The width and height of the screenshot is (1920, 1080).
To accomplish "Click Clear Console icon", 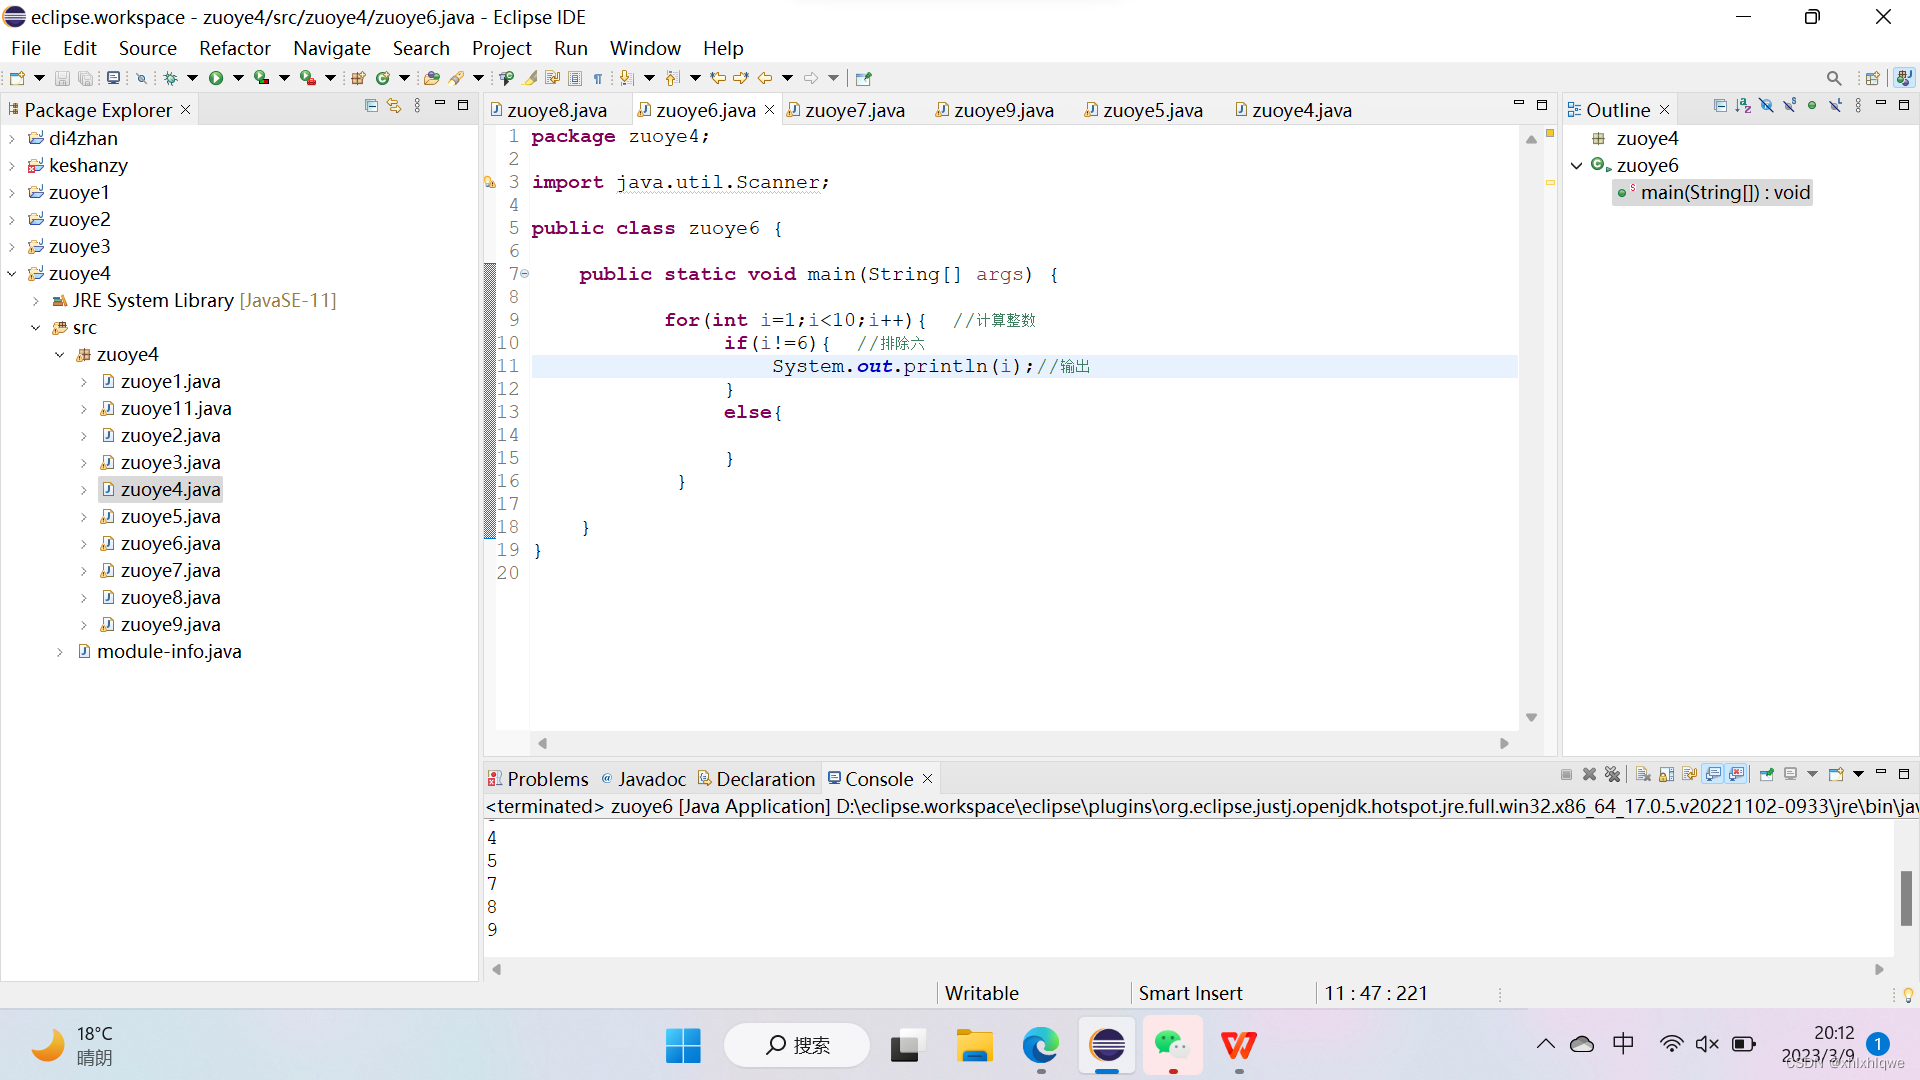I will point(1643,775).
